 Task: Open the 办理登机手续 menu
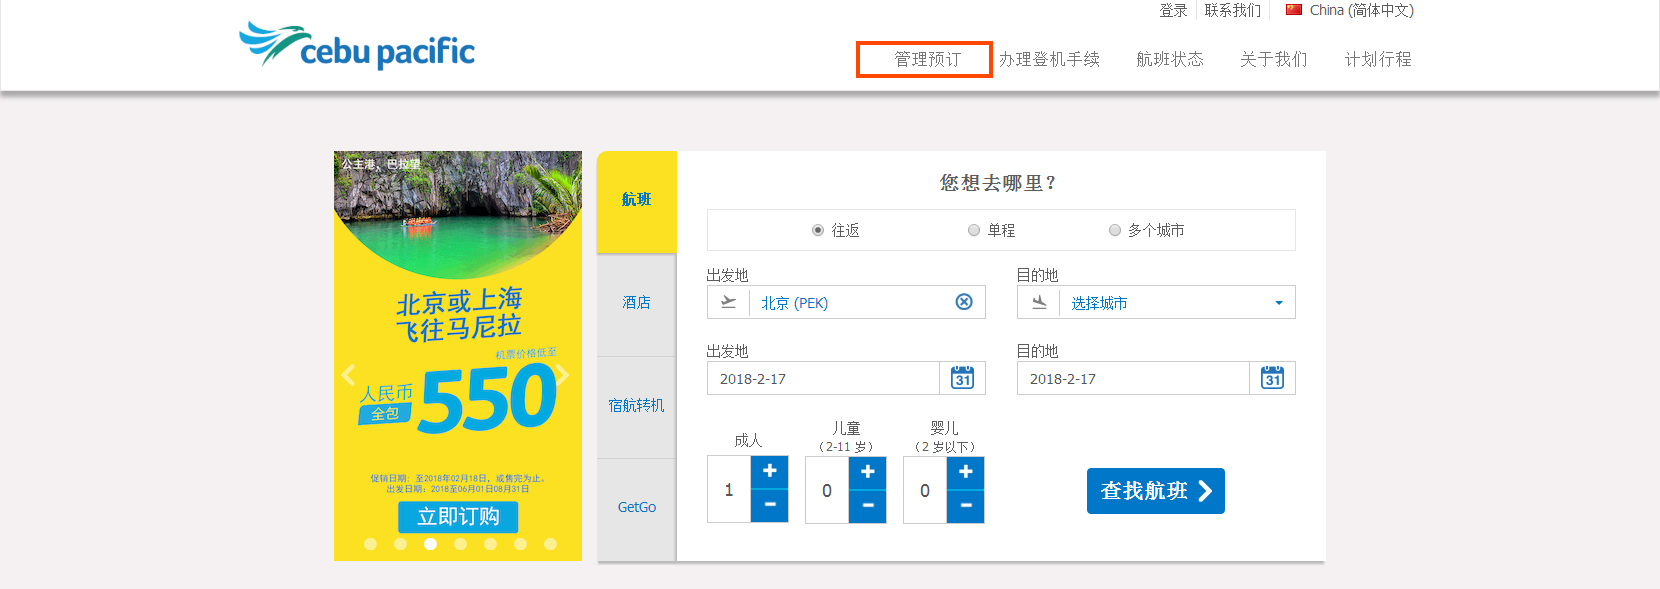(1049, 59)
